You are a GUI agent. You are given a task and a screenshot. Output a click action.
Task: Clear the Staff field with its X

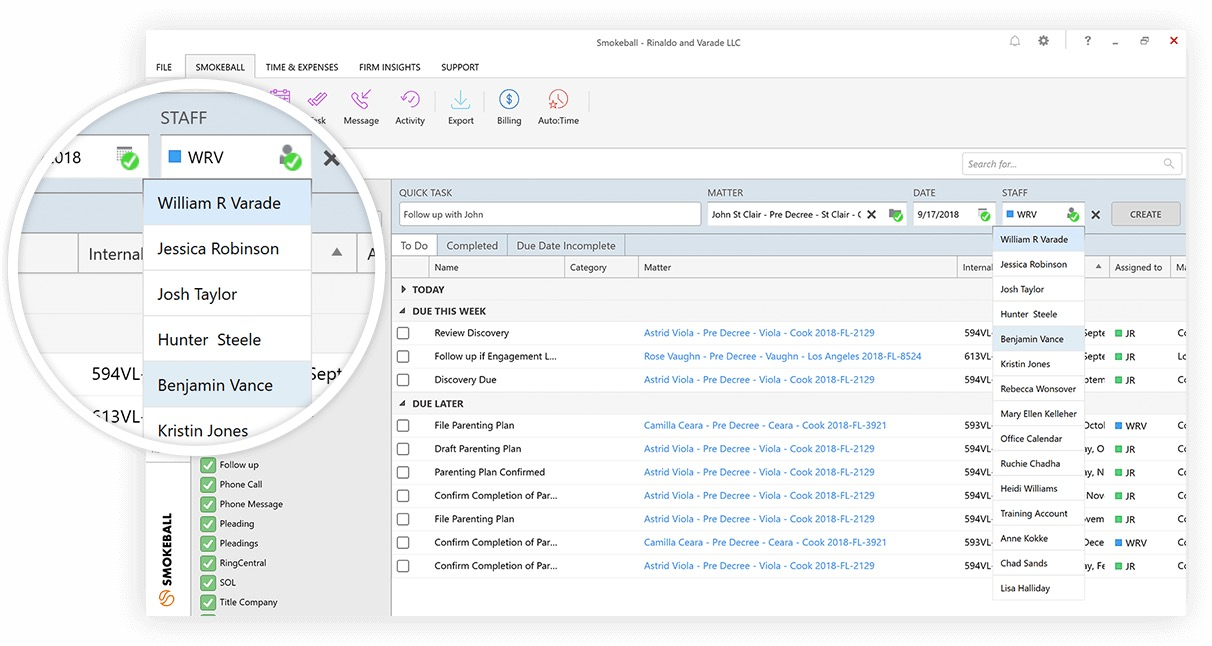coord(1095,214)
